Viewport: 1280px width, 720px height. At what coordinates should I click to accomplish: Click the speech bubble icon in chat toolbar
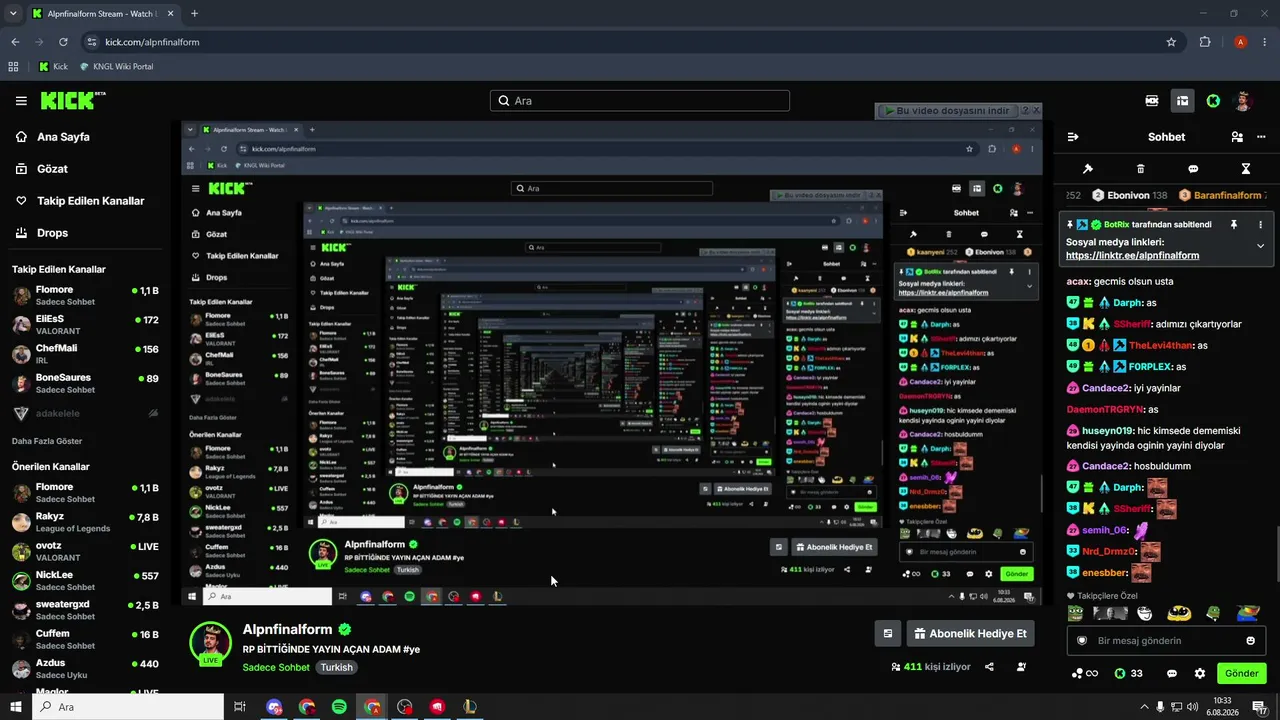pyautogui.click(x=1193, y=169)
